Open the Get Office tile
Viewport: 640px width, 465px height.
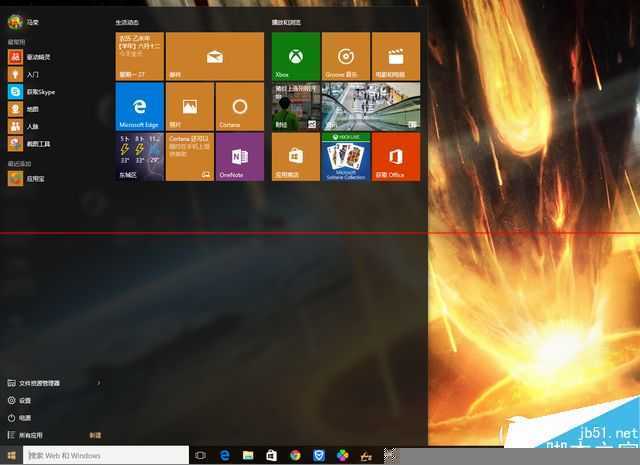396,157
